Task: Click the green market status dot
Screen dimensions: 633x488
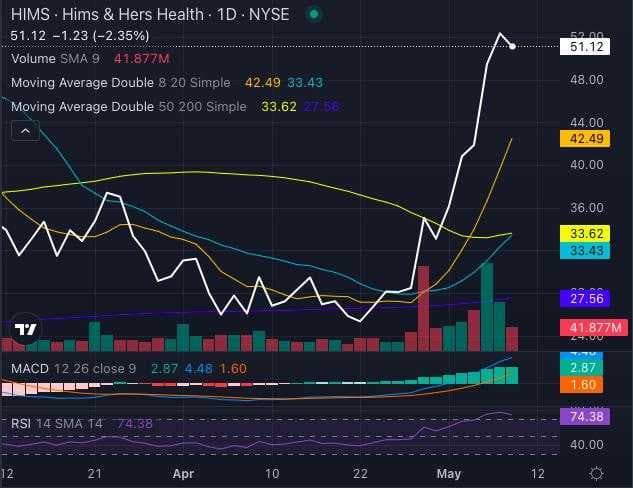Action: pos(314,15)
